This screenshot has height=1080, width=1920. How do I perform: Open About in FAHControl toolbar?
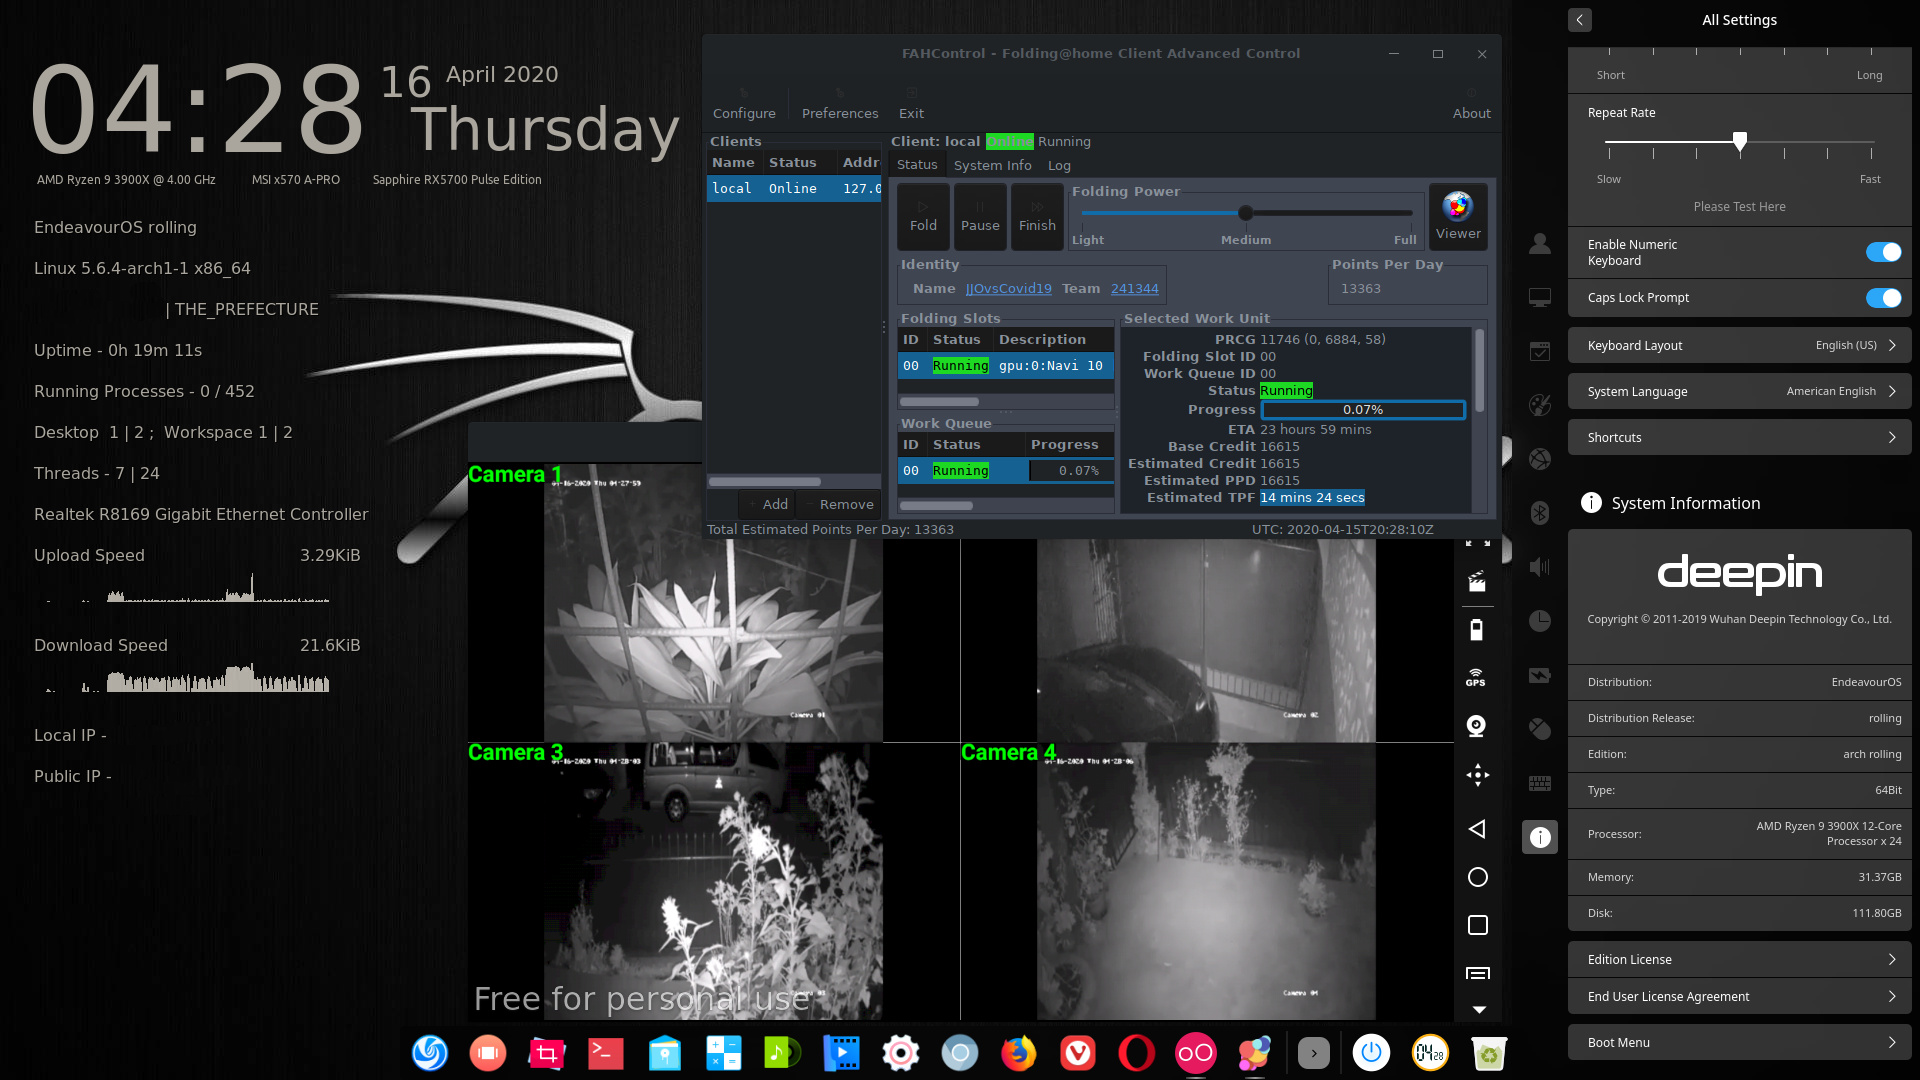1471,104
